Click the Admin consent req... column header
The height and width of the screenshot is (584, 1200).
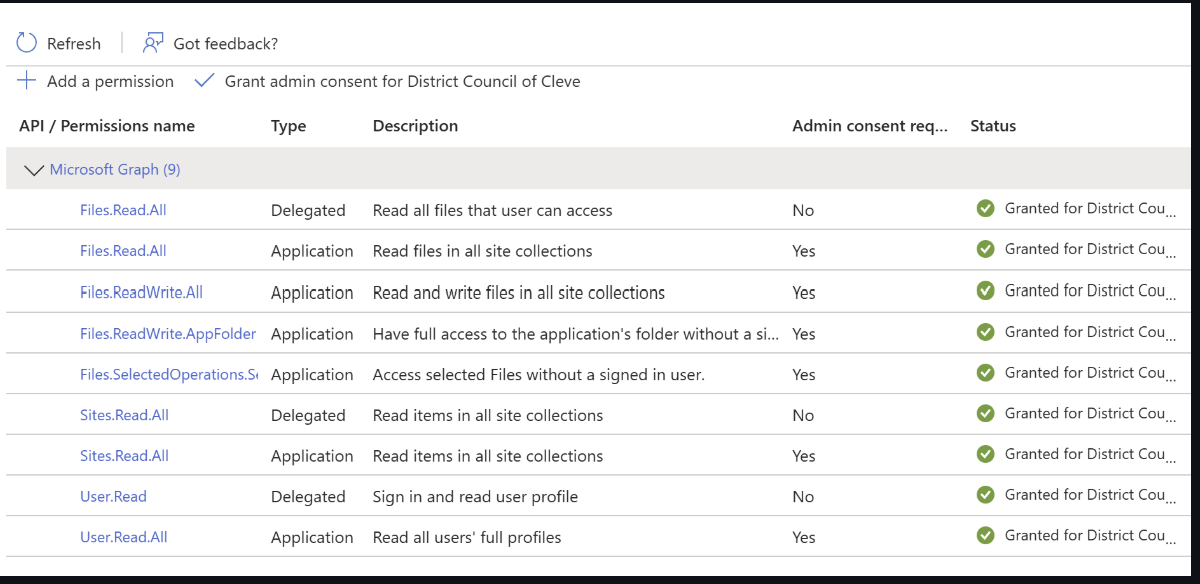(x=870, y=126)
